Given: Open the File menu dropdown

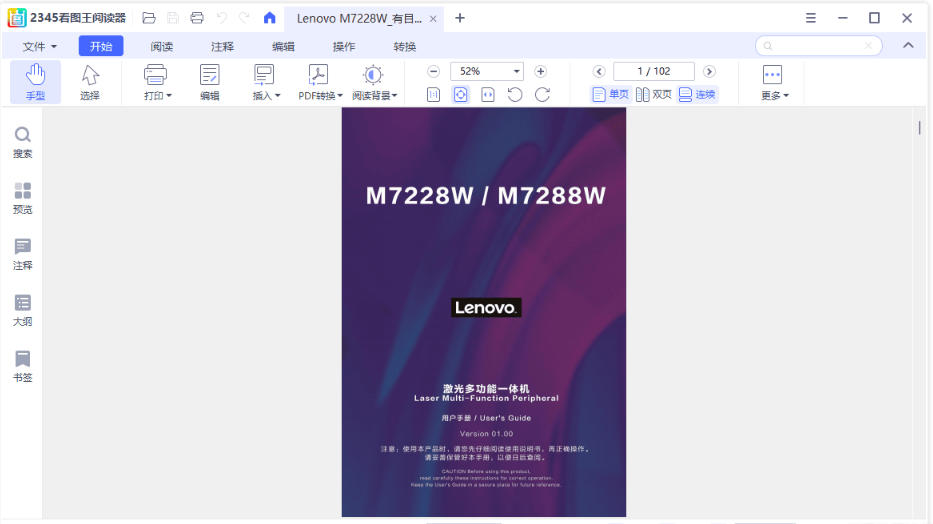Looking at the screenshot, I should pyautogui.click(x=40, y=46).
